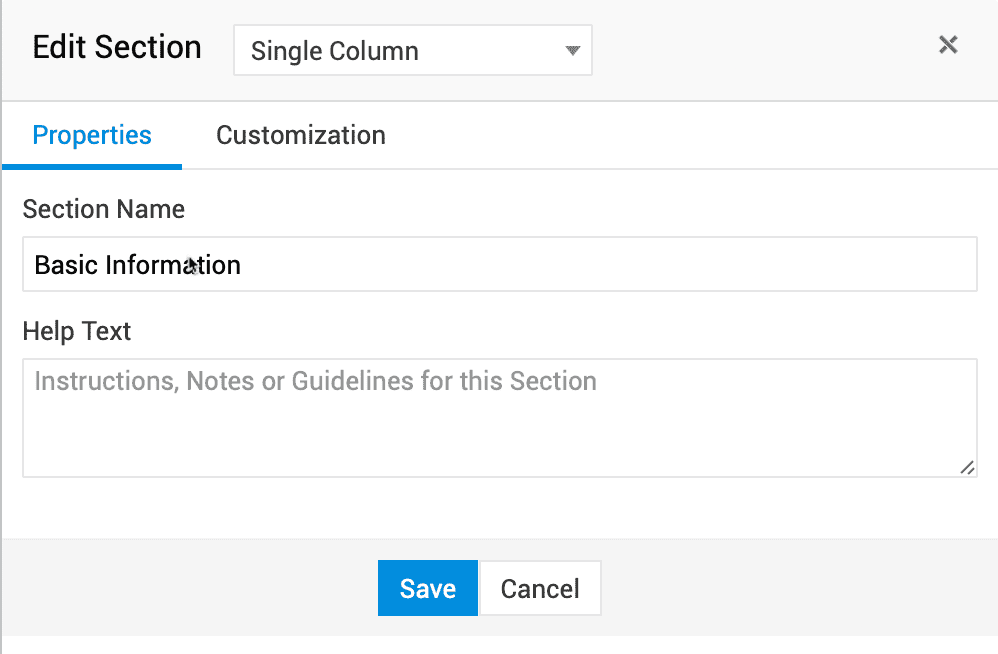Save the section changes
Screen dimensions: 998x654
pyautogui.click(x=428, y=588)
